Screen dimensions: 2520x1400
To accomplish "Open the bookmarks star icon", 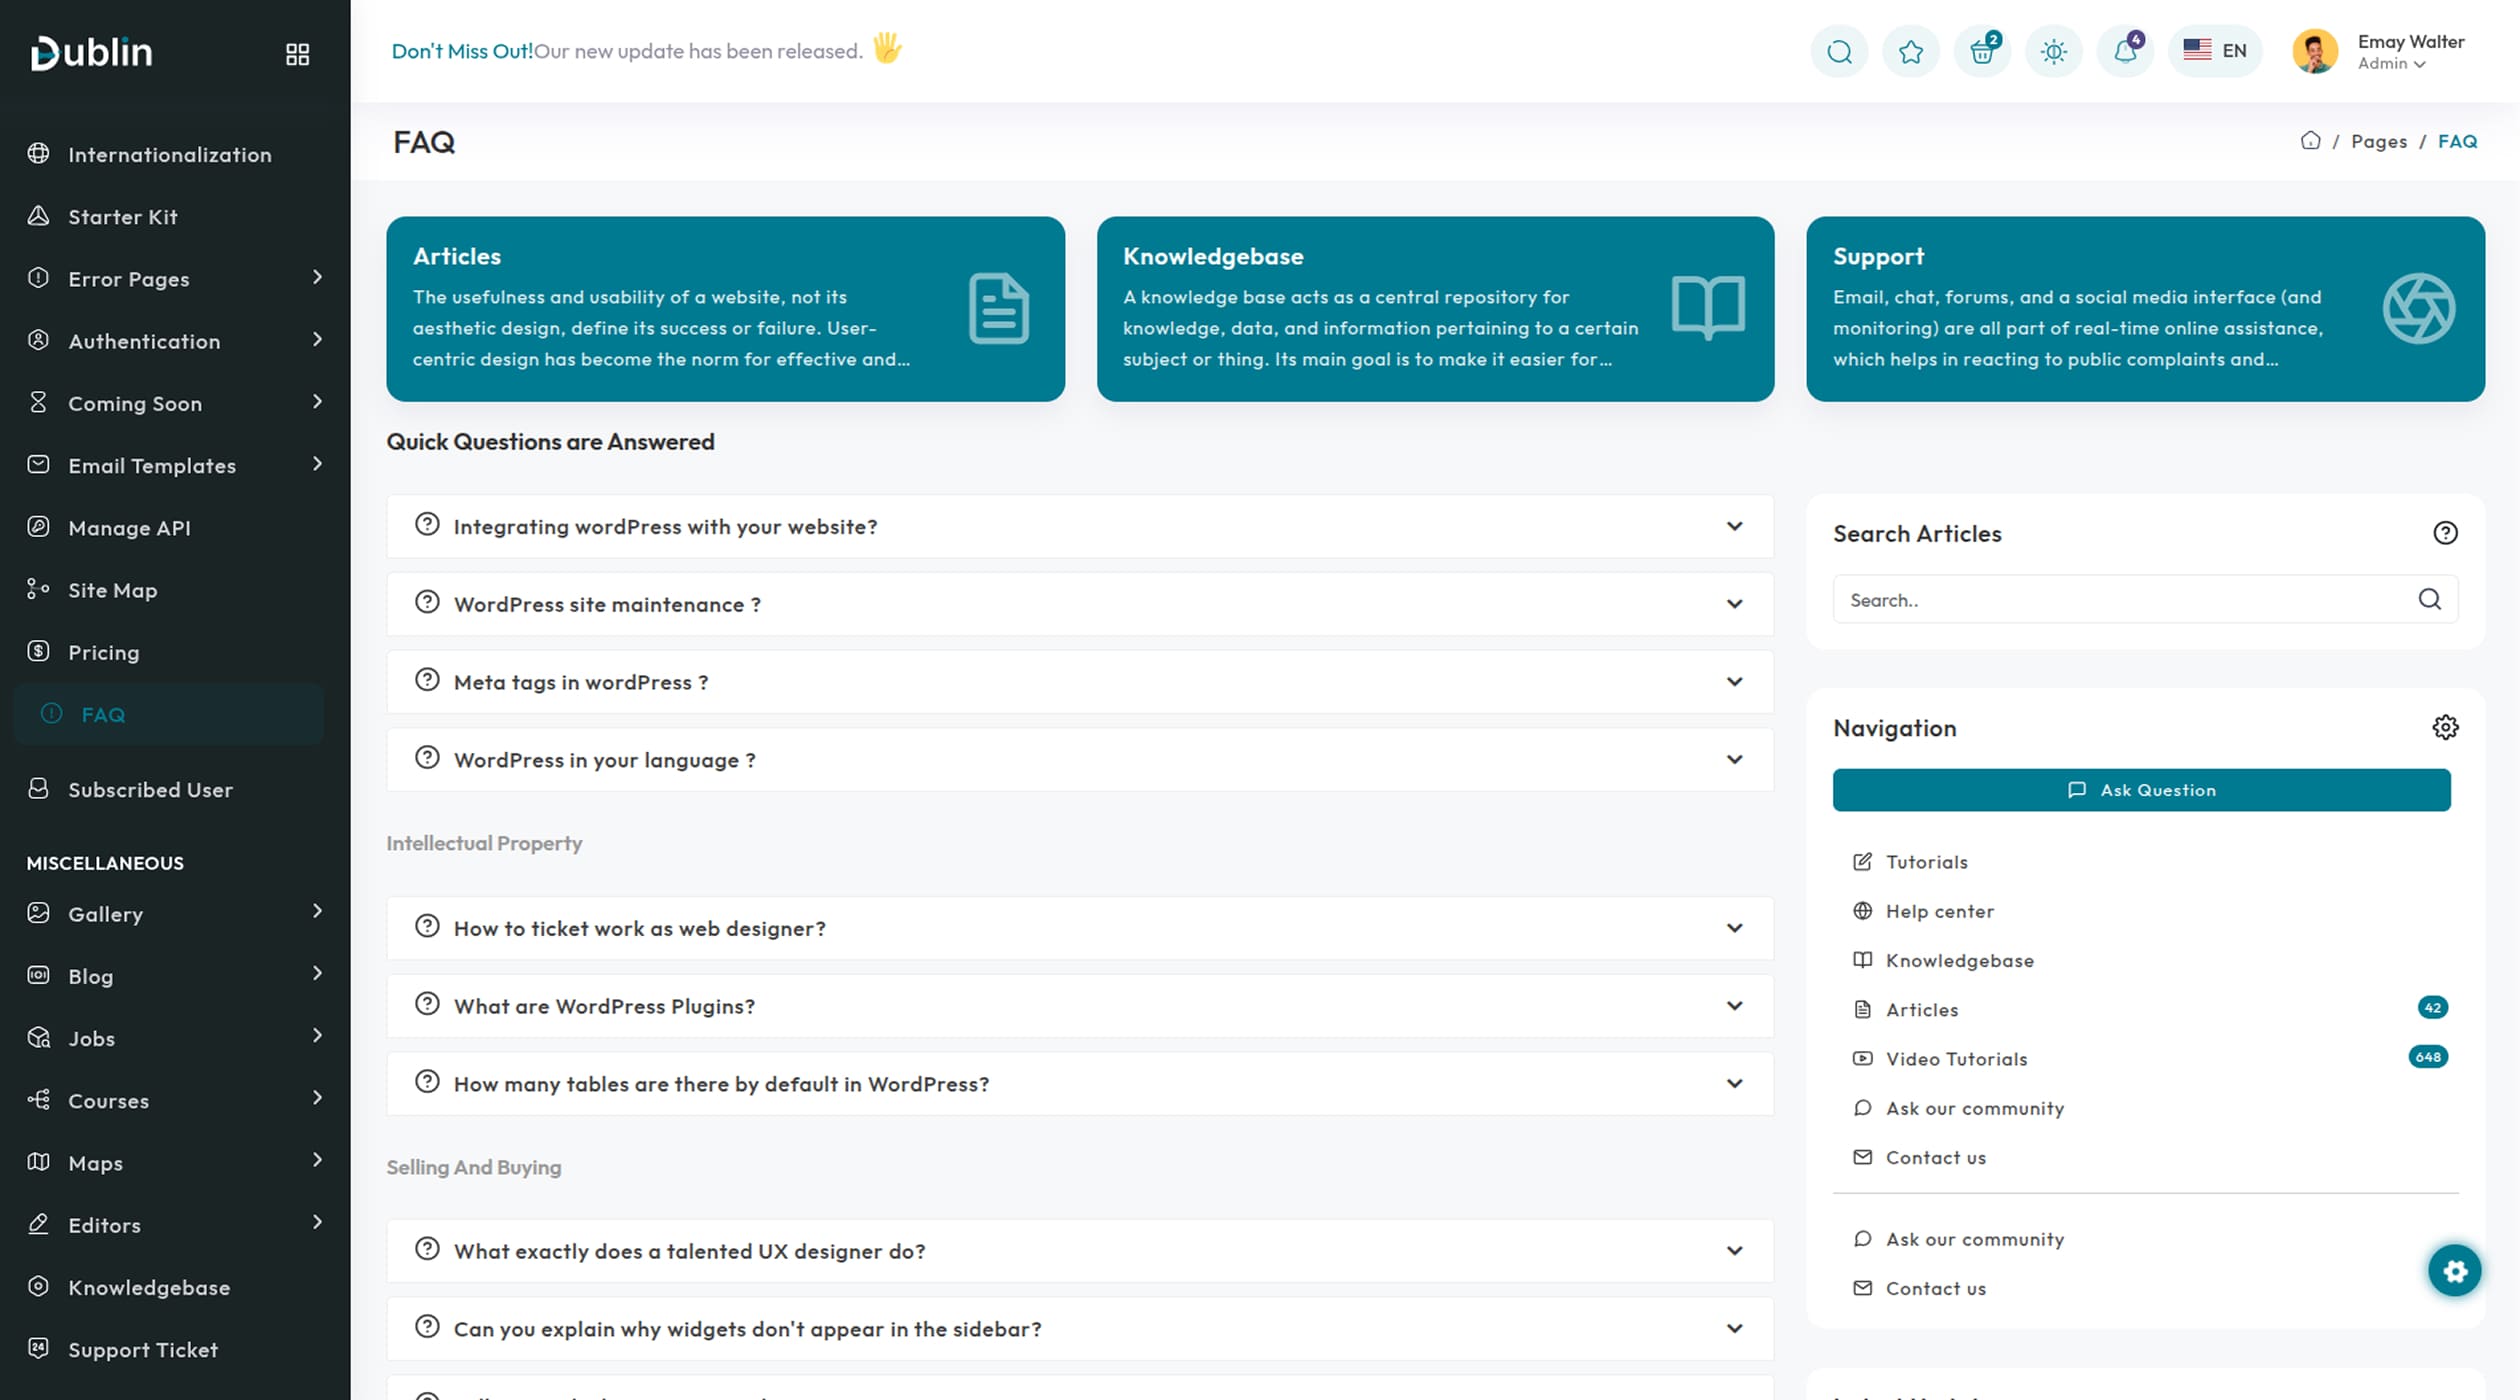I will tap(1910, 51).
